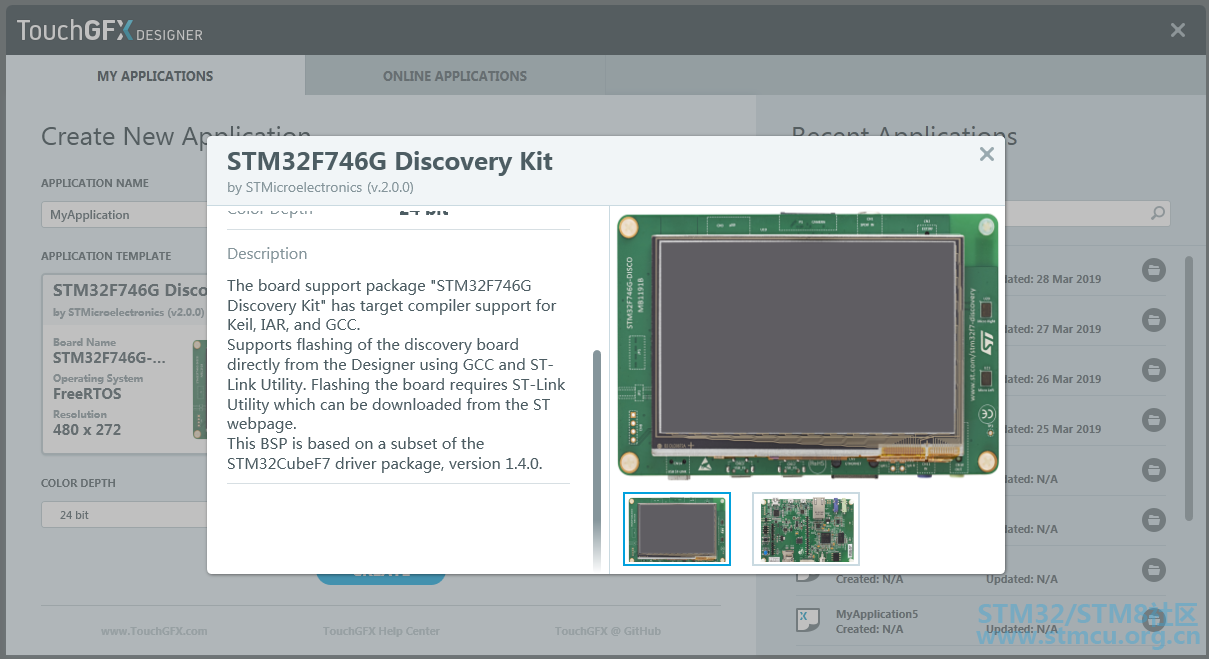Screen dimensions: 1209x659
Task: Click the 'by STMicroelectronics (v.2.0.0)' popup subtitle
Action: (x=320, y=187)
